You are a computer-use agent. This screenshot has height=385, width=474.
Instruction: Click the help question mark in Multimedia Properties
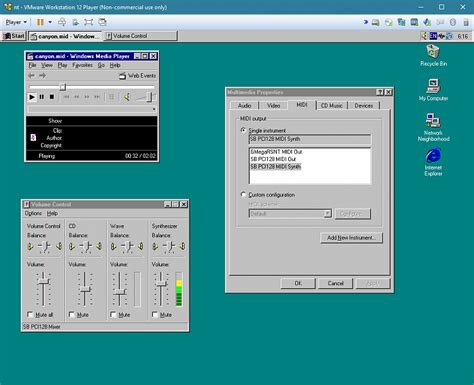click(x=380, y=92)
